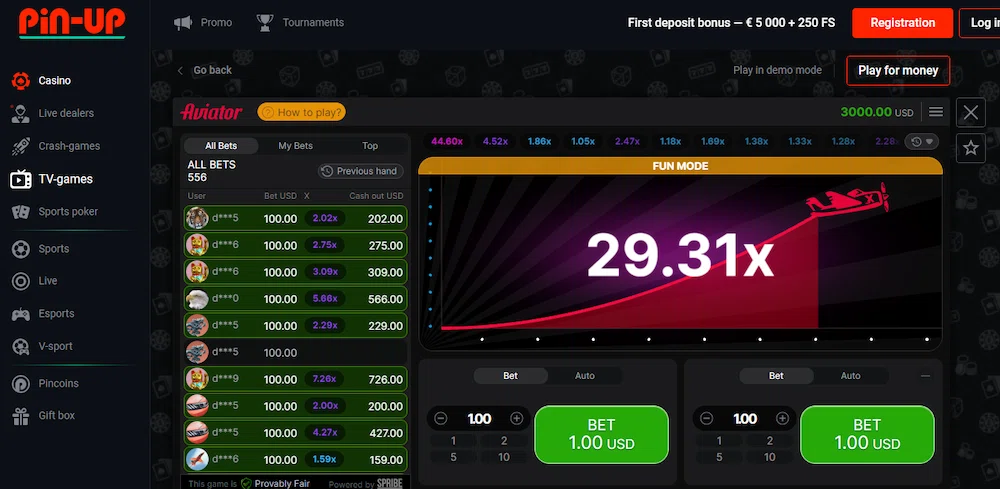
Task: Open Sports poker cards icon
Action: pos(20,212)
